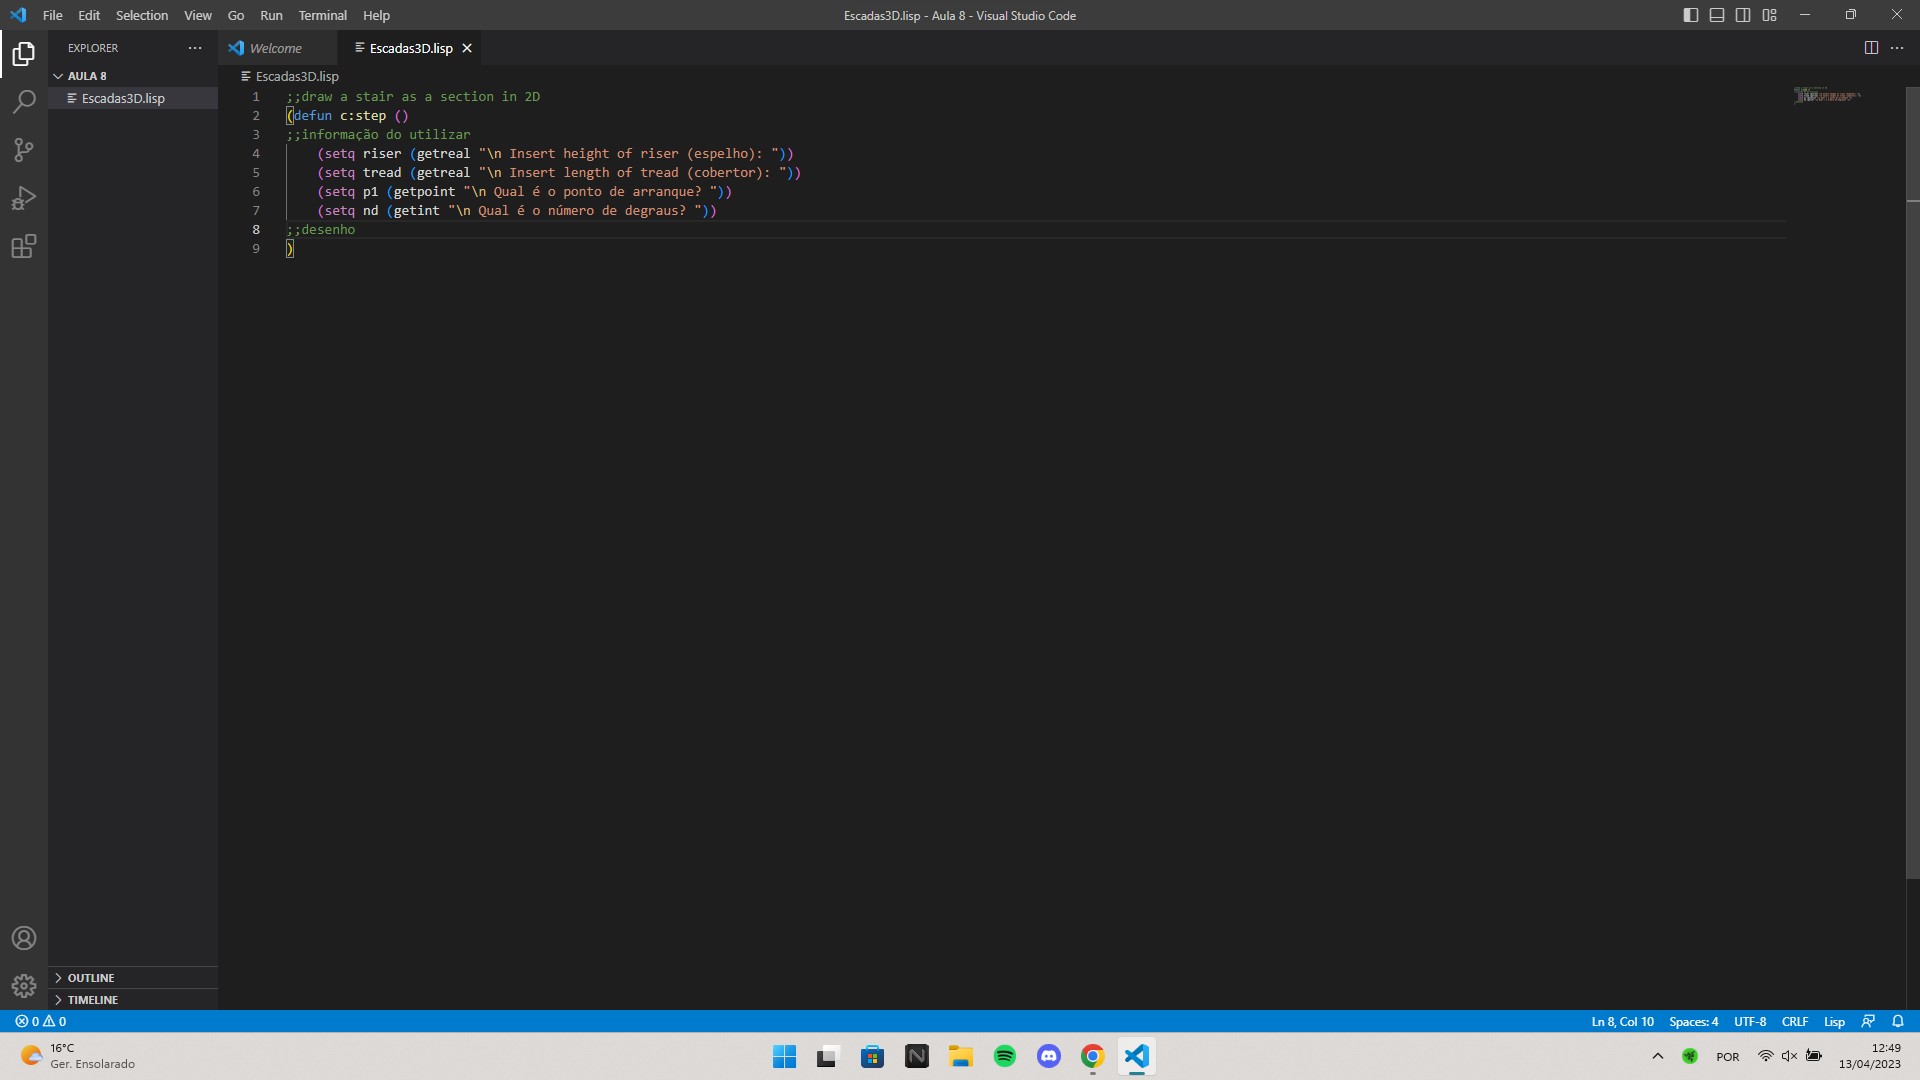1920x1080 pixels.
Task: Open the Accounts menu icon
Action: 24,938
